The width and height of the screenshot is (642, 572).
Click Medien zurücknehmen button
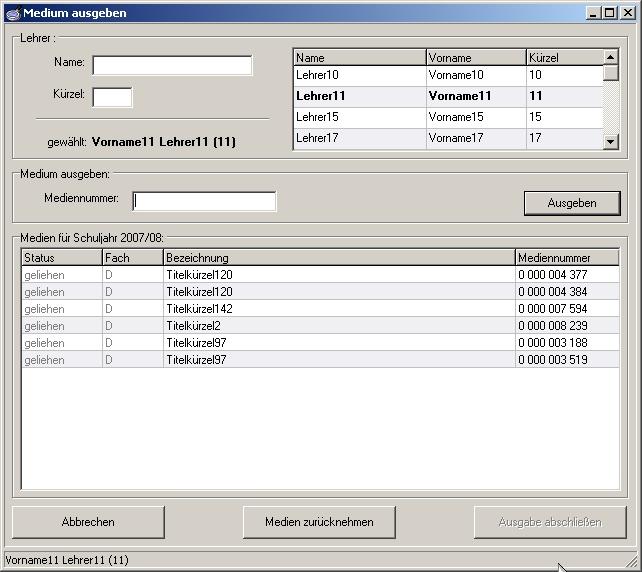coord(319,522)
